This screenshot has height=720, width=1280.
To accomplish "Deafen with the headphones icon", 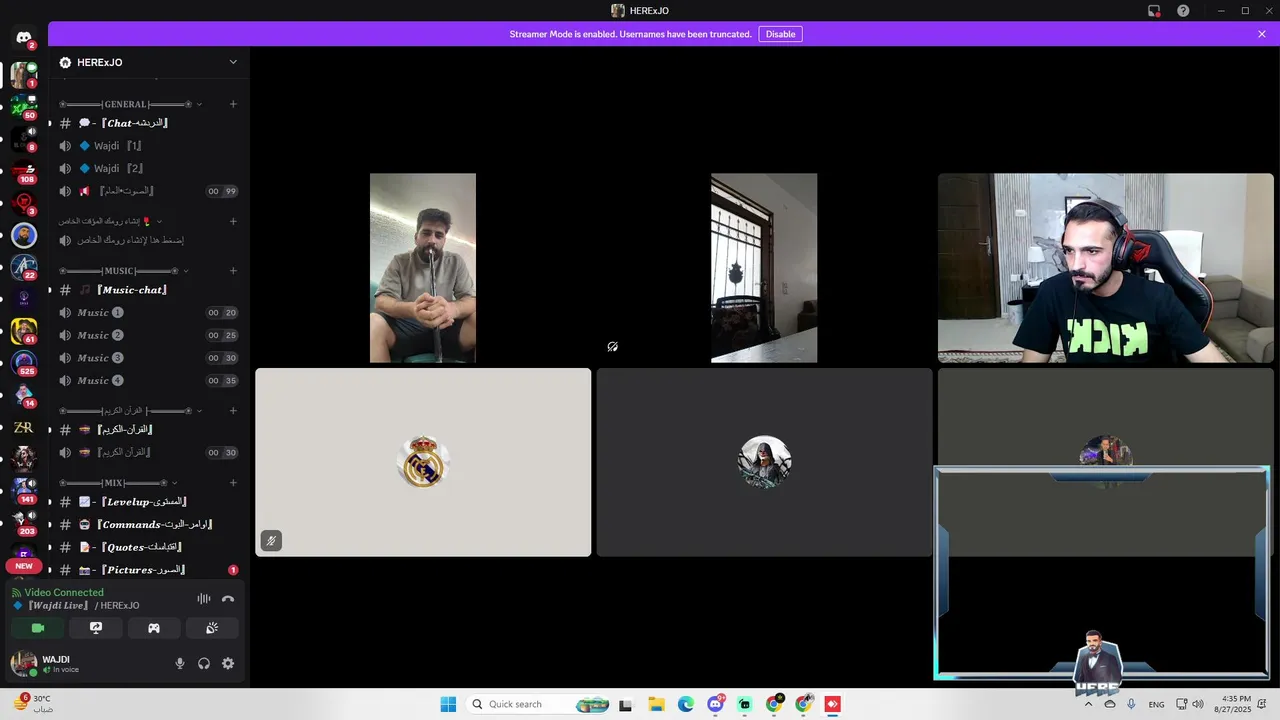I will coord(204,663).
